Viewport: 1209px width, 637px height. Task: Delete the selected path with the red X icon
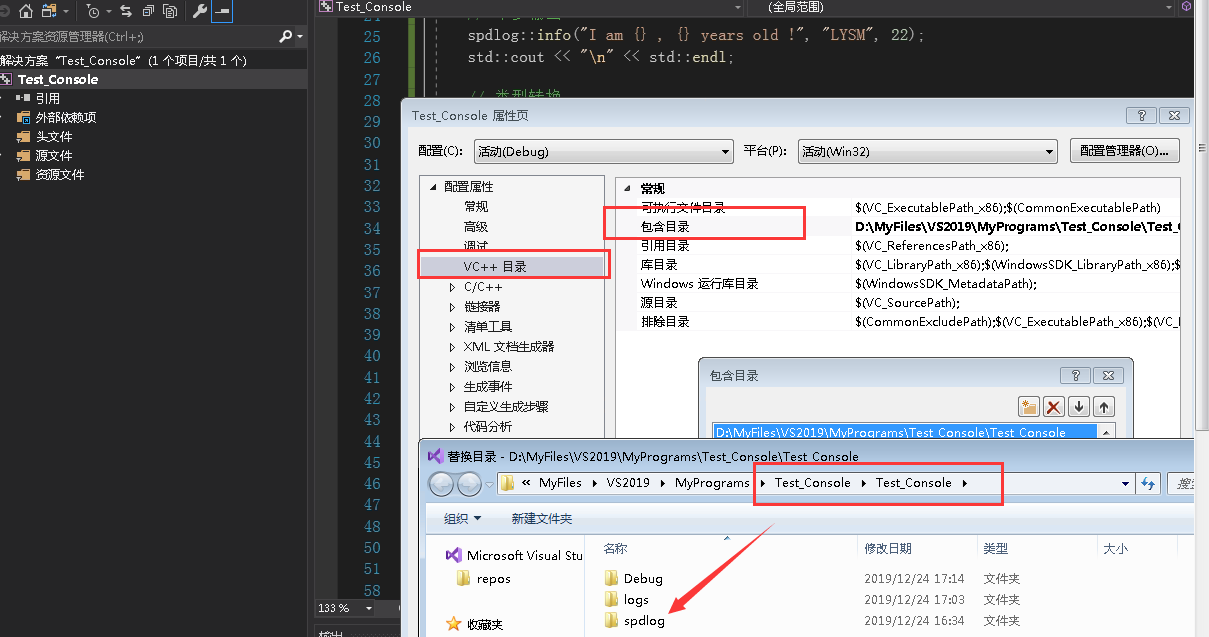pyautogui.click(x=1056, y=406)
